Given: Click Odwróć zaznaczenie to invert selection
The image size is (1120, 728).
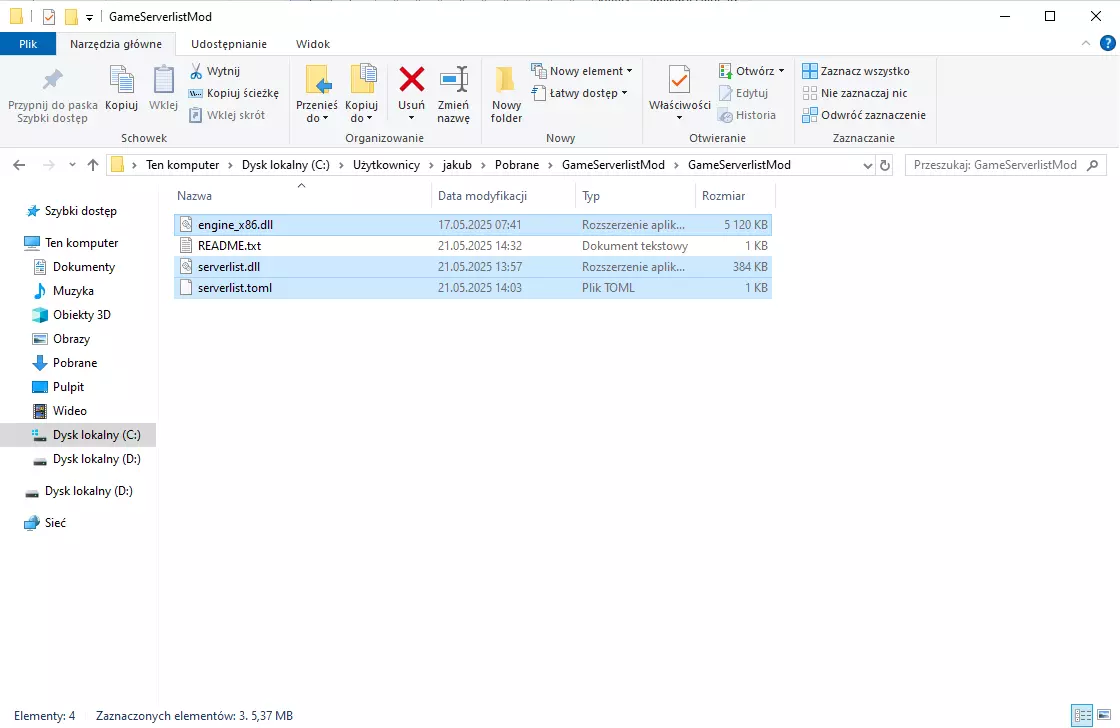Looking at the screenshot, I should [863, 115].
